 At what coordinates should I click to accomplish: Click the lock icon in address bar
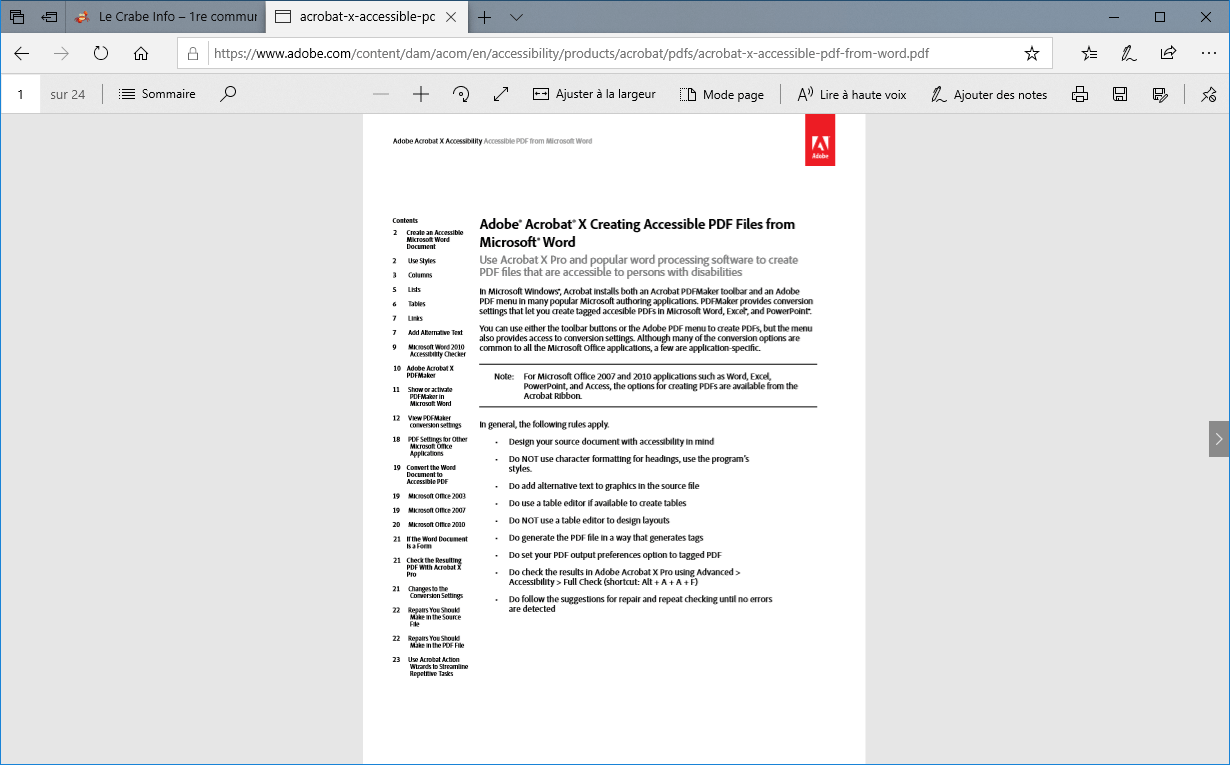(x=194, y=53)
